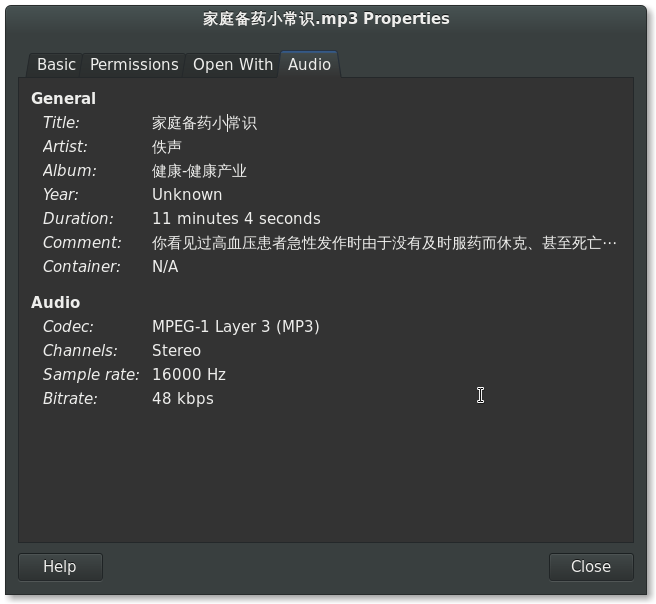This screenshot has height=604, width=656.
Task: Click the Title value text
Action: point(204,123)
